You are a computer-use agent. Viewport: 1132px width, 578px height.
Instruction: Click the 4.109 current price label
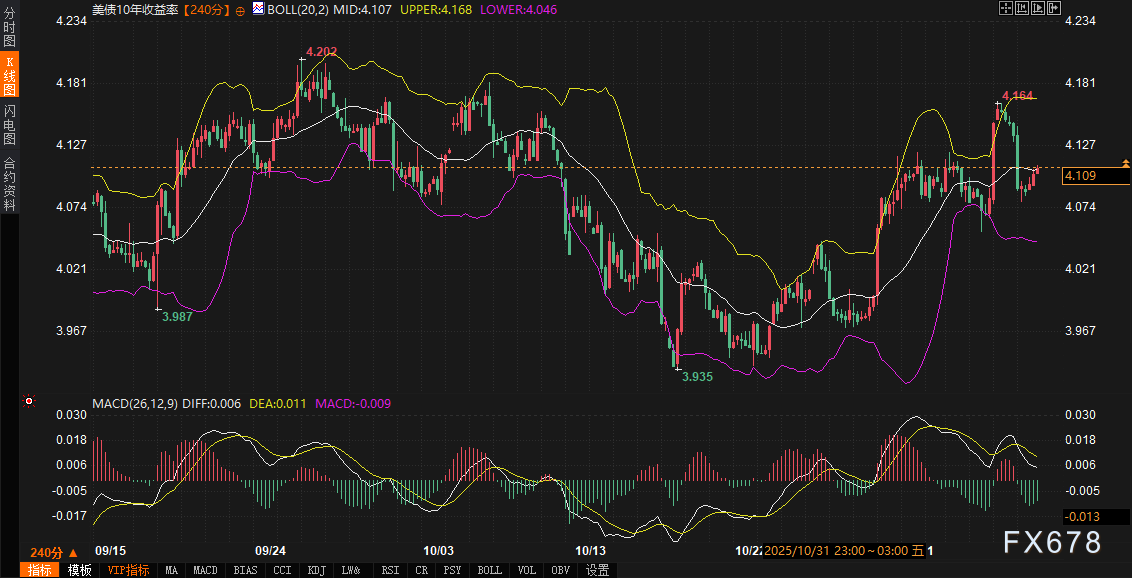1095,176
